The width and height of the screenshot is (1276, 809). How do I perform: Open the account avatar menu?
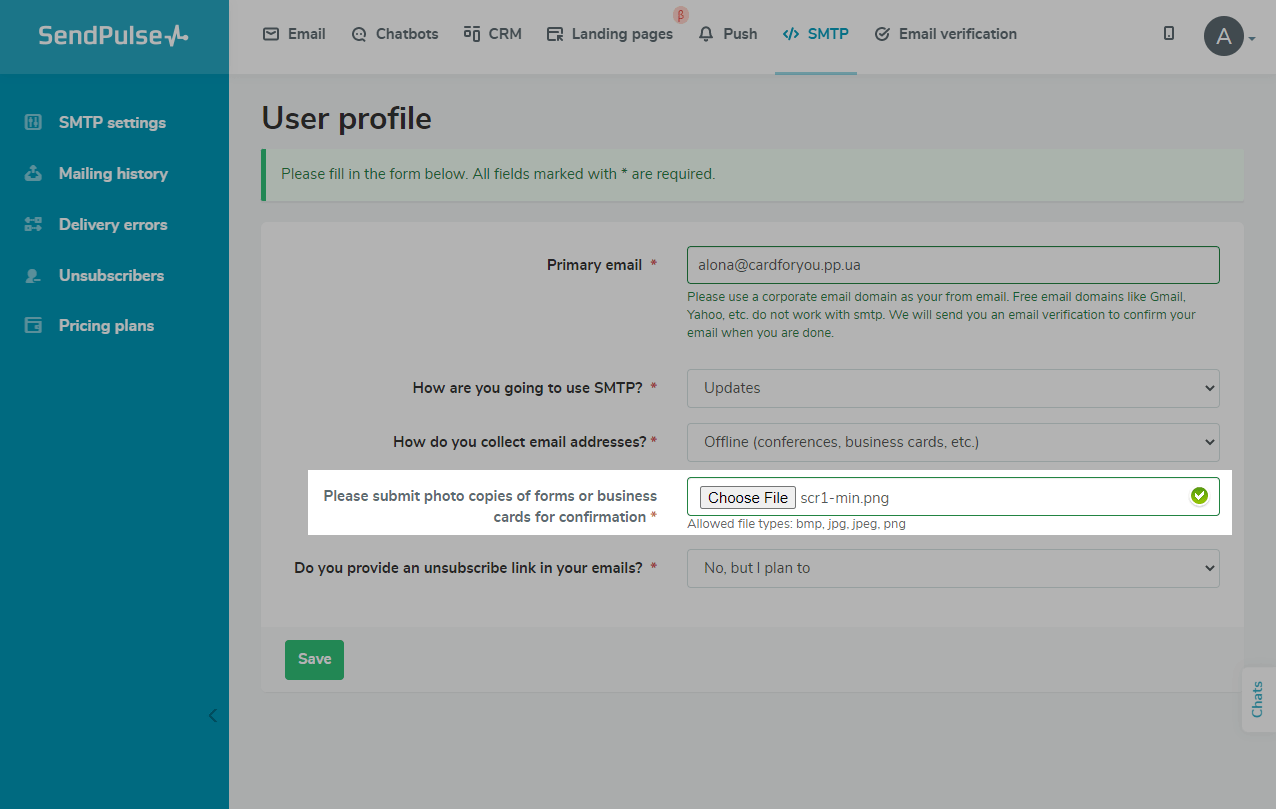[1225, 37]
